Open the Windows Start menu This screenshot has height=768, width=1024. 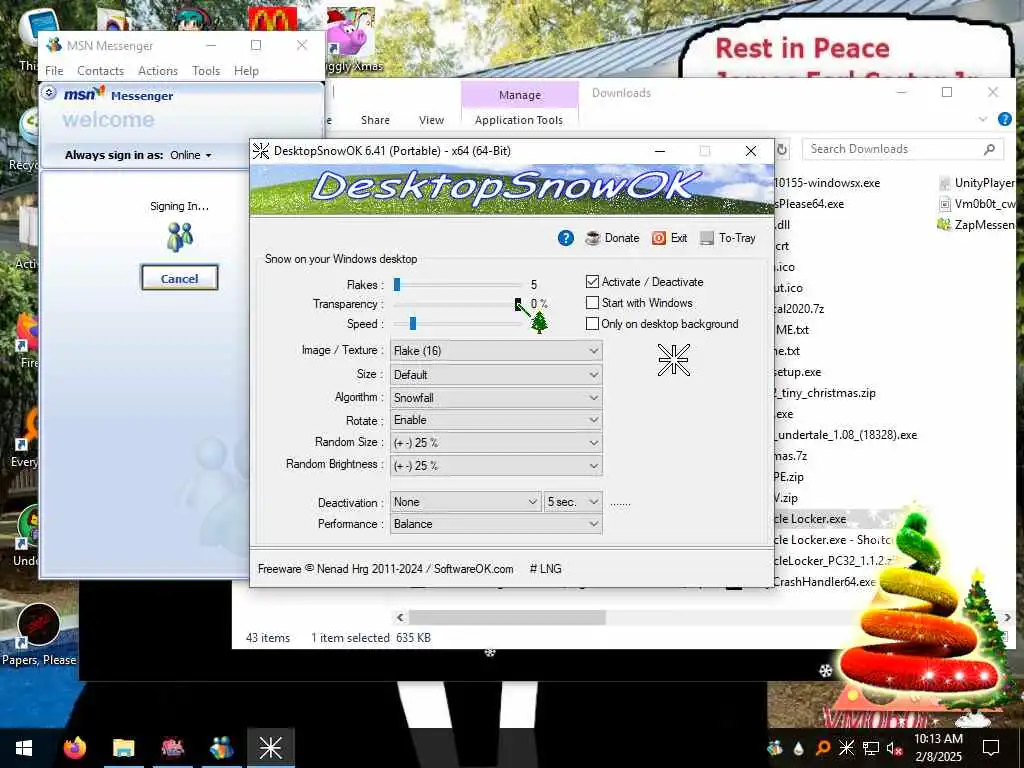tap(24, 748)
